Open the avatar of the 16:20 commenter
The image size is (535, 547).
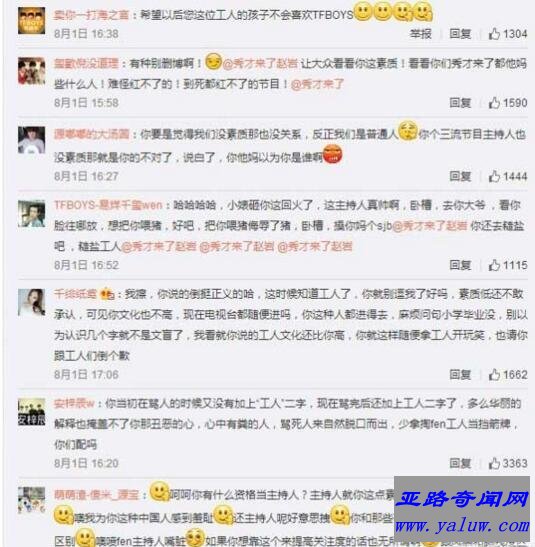31,412
